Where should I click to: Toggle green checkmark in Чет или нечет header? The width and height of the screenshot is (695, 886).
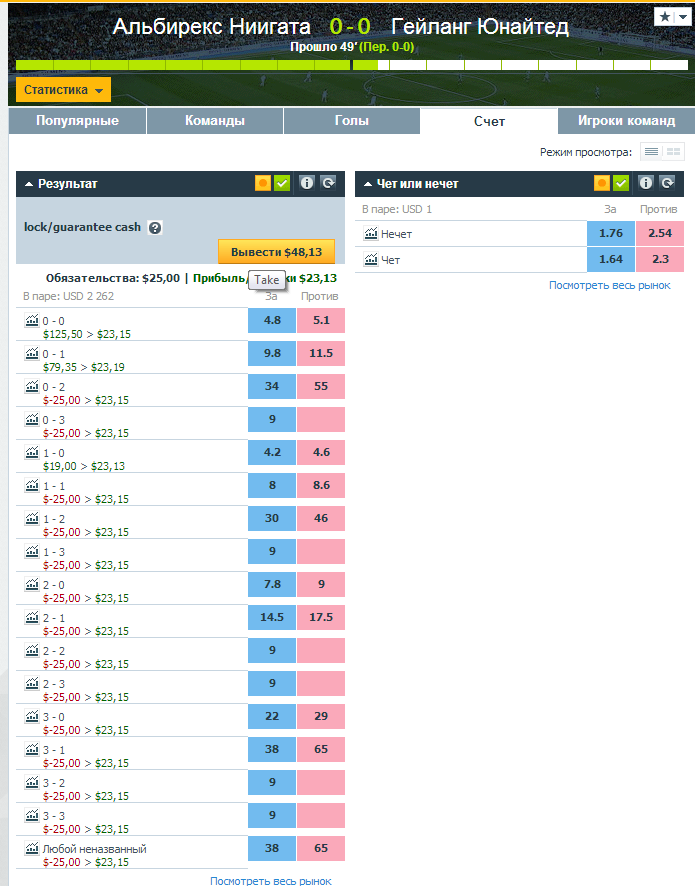click(x=621, y=183)
